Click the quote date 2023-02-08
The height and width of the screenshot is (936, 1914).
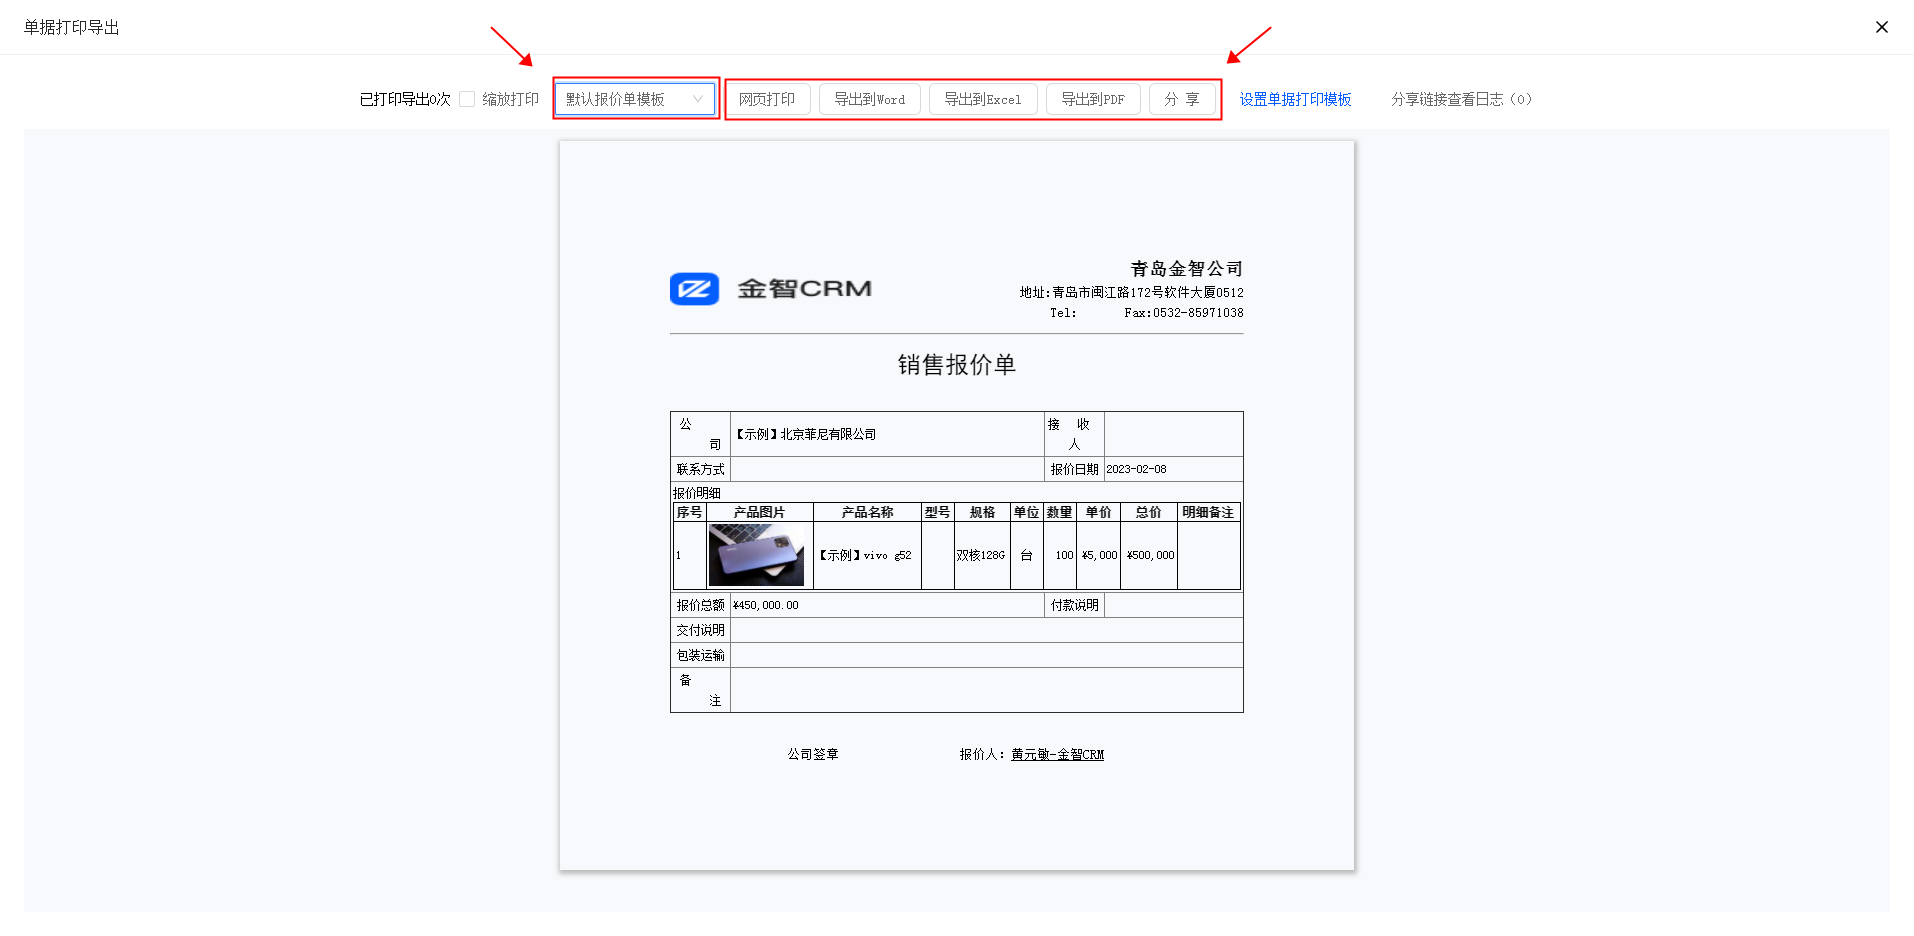coord(1136,469)
